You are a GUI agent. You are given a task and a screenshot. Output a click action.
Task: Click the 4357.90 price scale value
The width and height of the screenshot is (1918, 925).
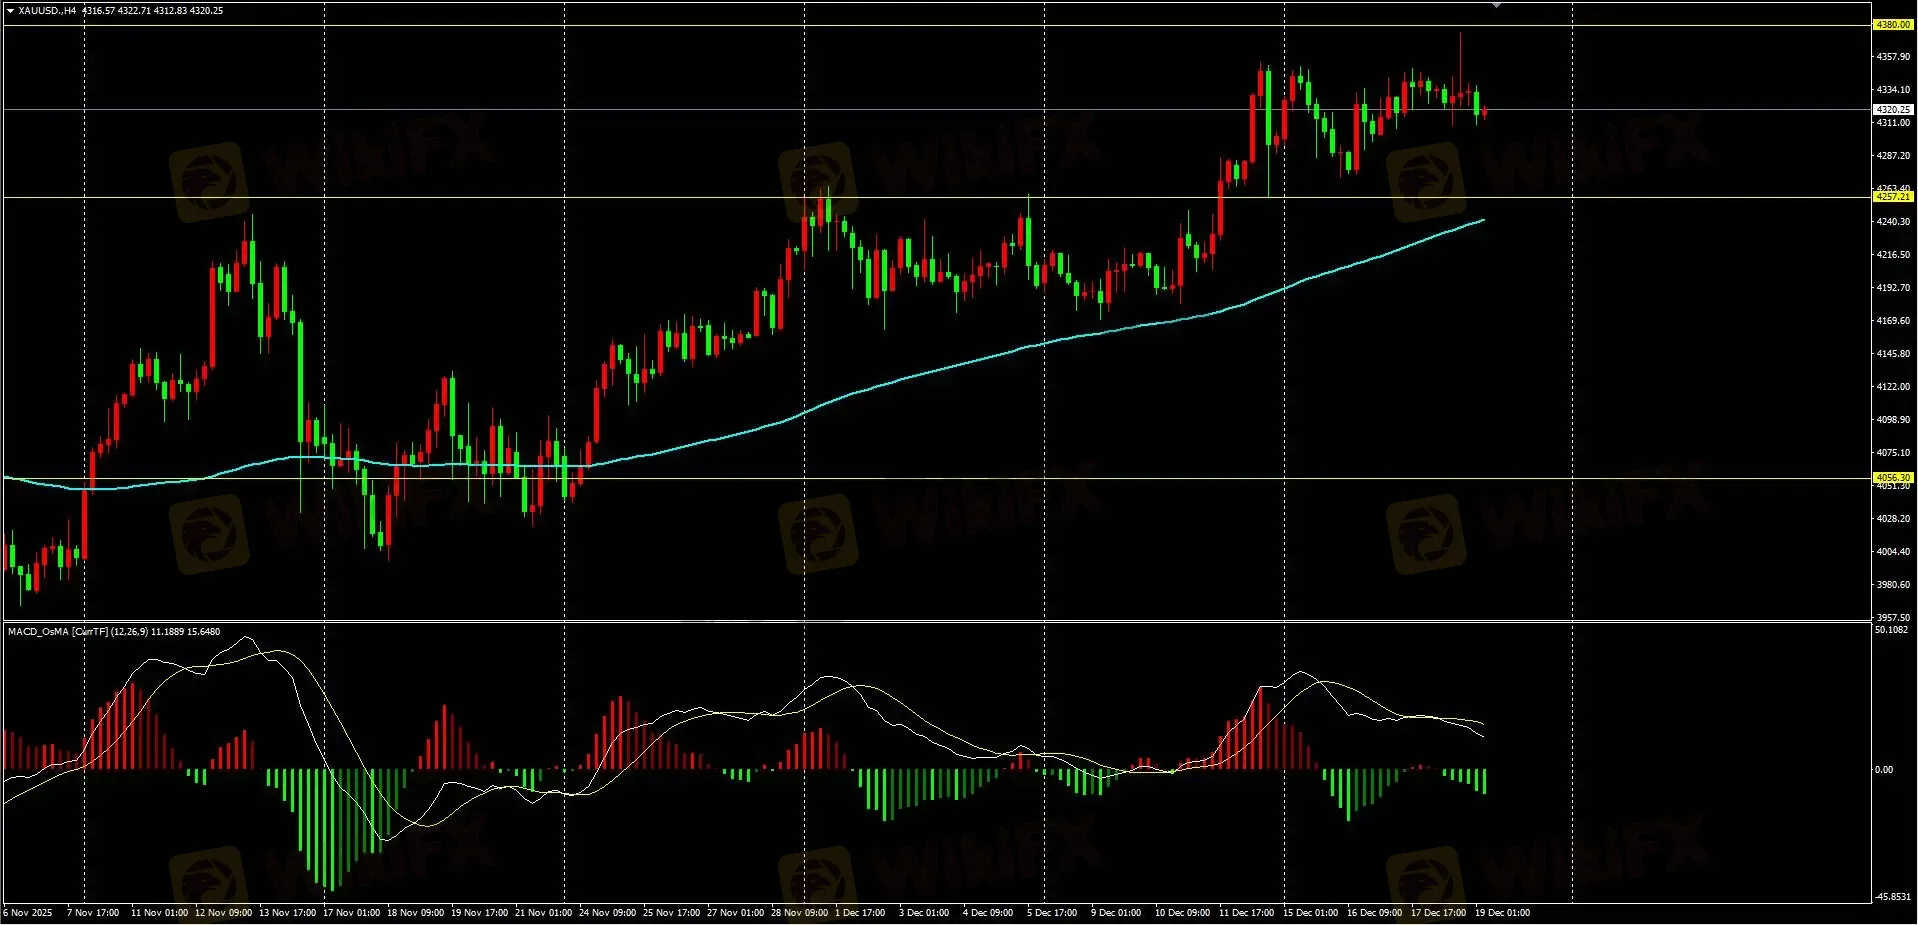(x=1893, y=57)
